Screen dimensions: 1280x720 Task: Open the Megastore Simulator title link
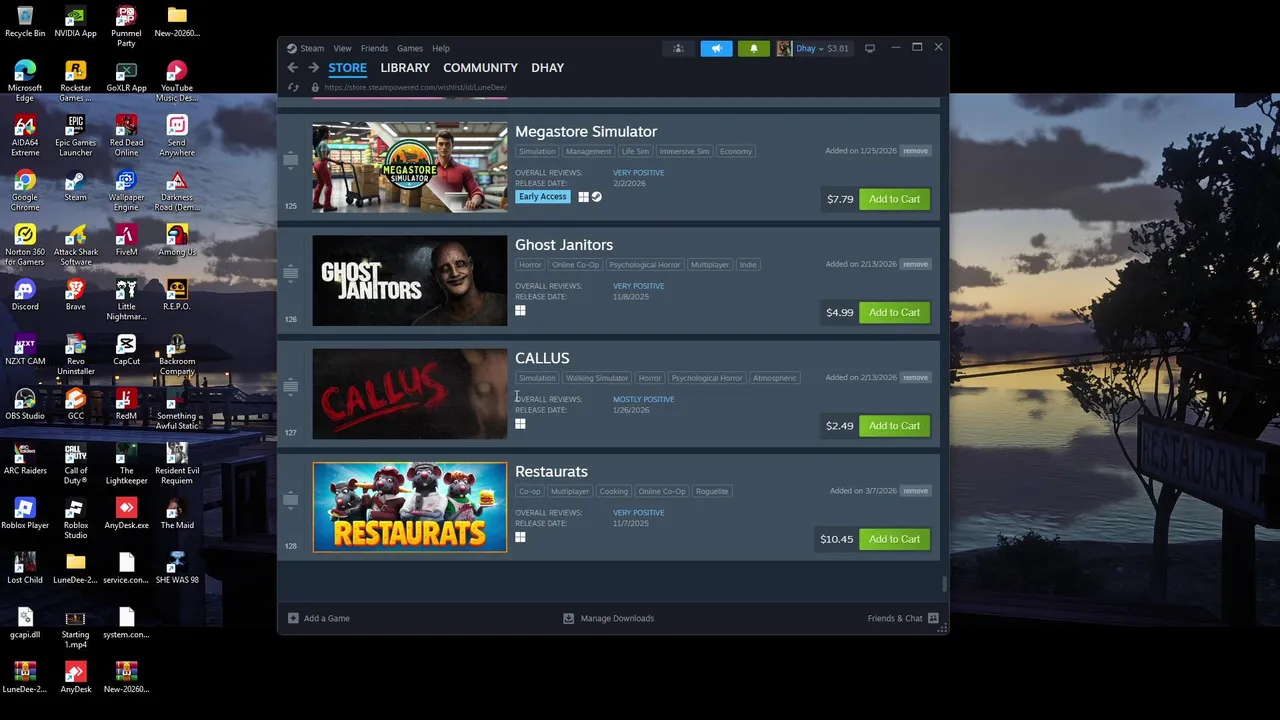(x=586, y=132)
